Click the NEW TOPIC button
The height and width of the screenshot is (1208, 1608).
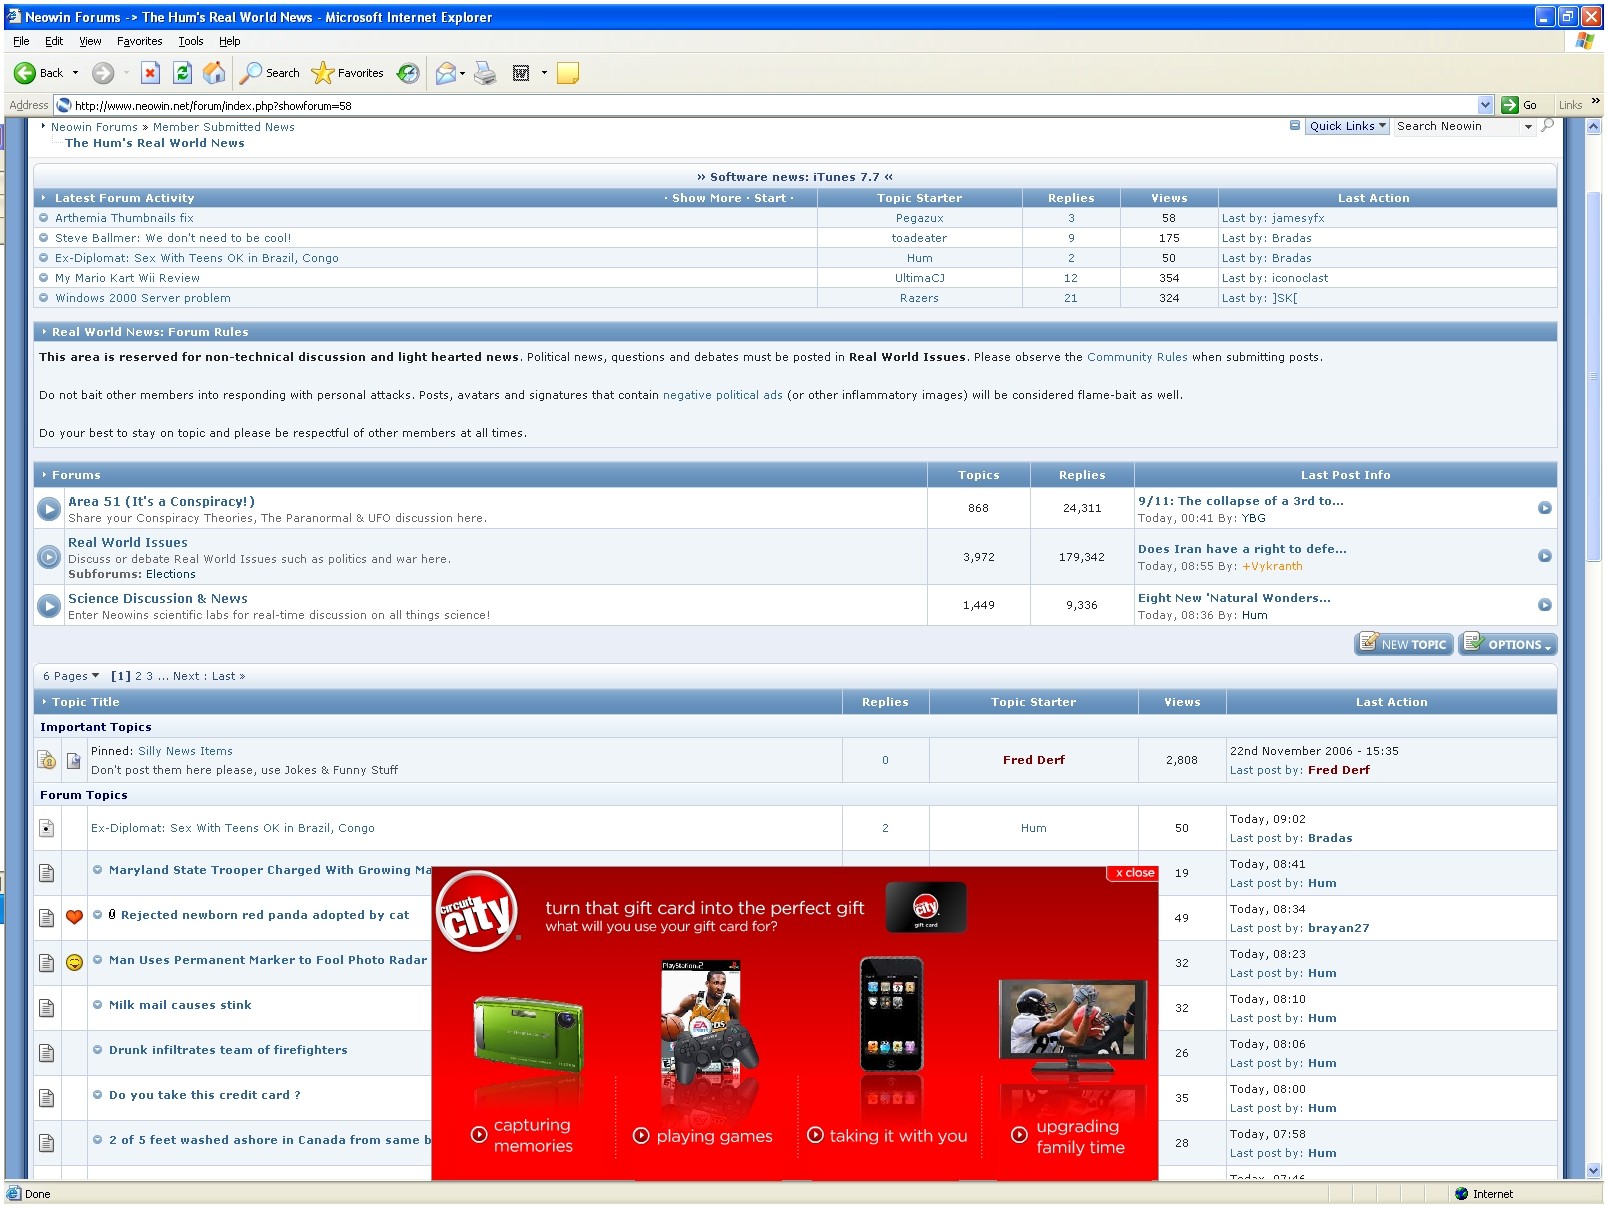1404,645
